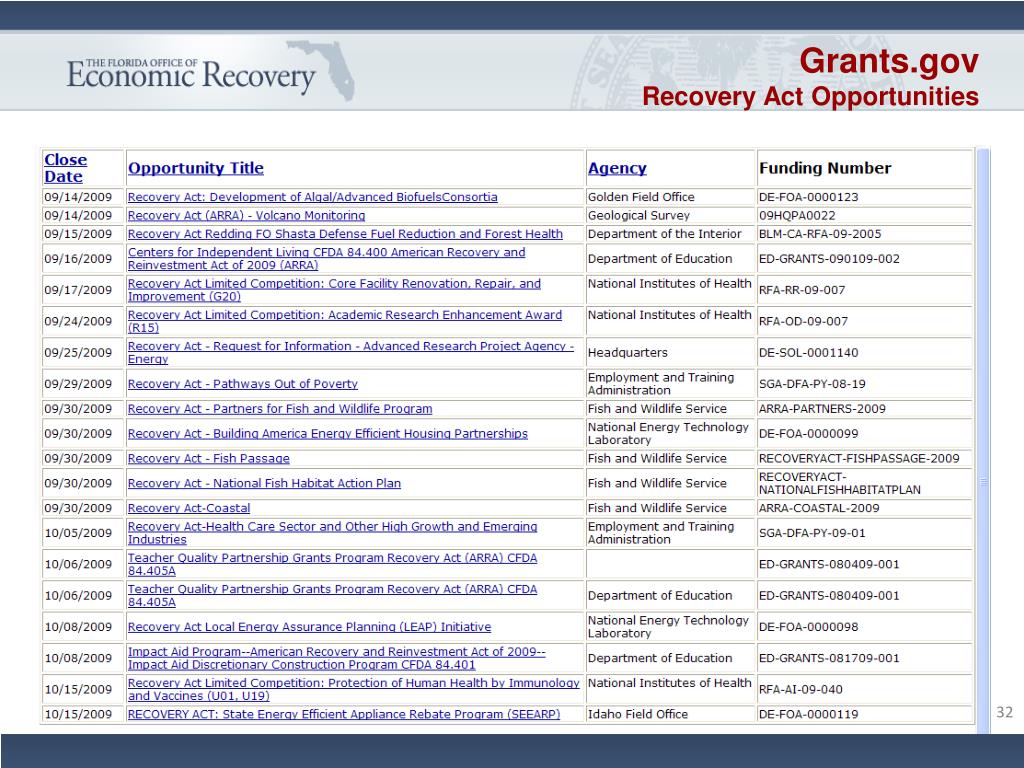The height and width of the screenshot is (768, 1024).
Task: Sort by the Opportunity Title column header
Action: (x=195, y=168)
